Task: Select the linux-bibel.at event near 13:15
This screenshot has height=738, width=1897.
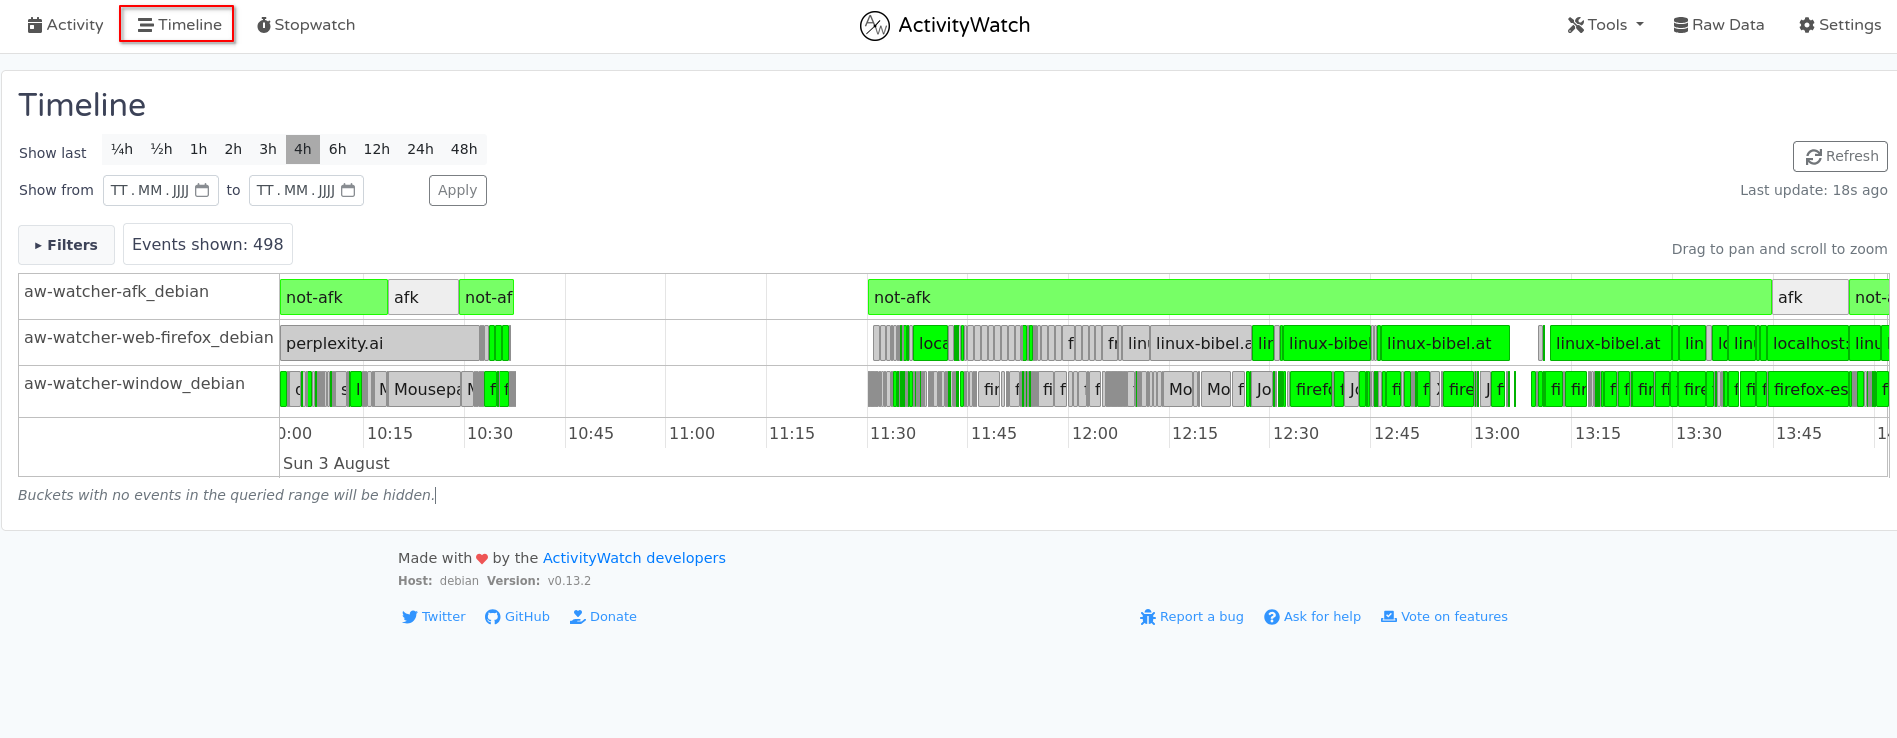Action: pos(1610,343)
